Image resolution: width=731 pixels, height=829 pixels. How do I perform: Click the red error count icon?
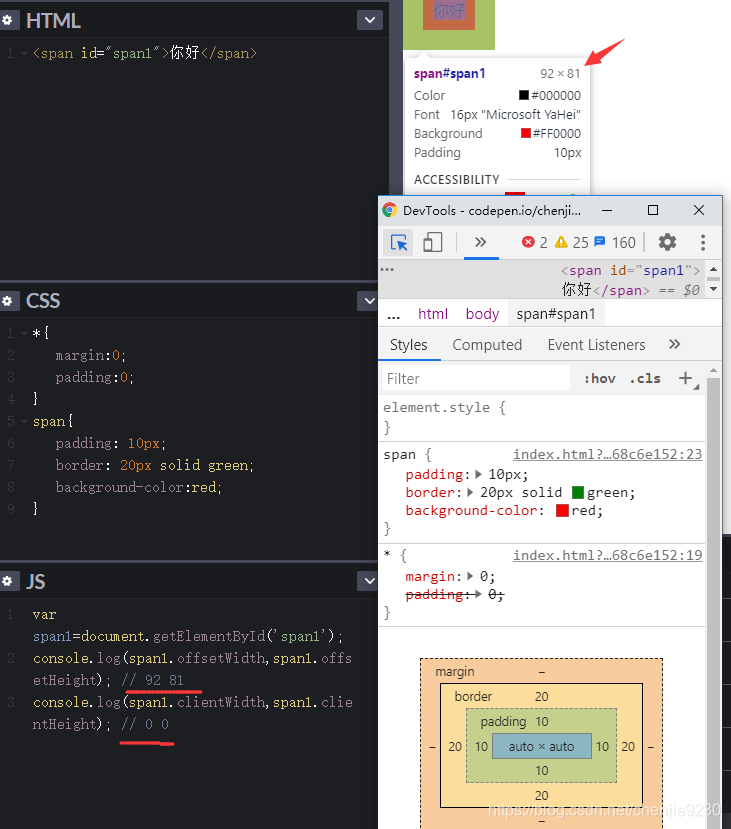[528, 242]
